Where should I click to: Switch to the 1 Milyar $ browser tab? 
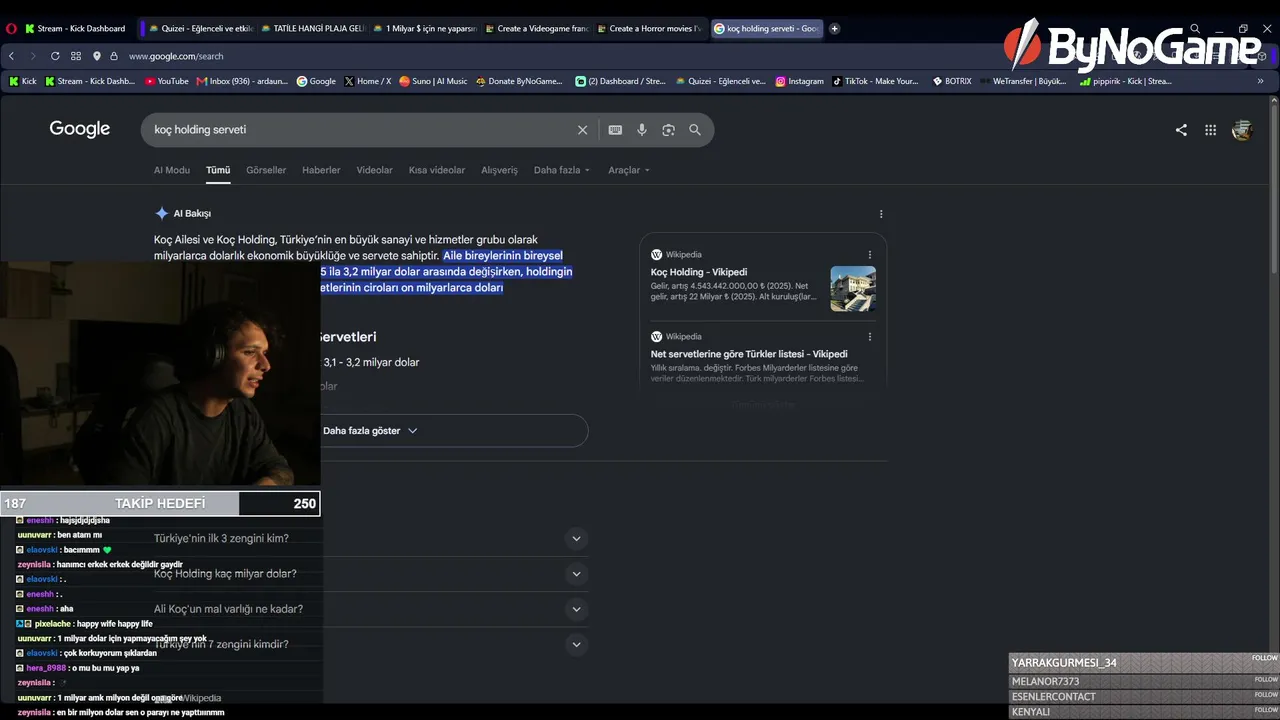(424, 29)
